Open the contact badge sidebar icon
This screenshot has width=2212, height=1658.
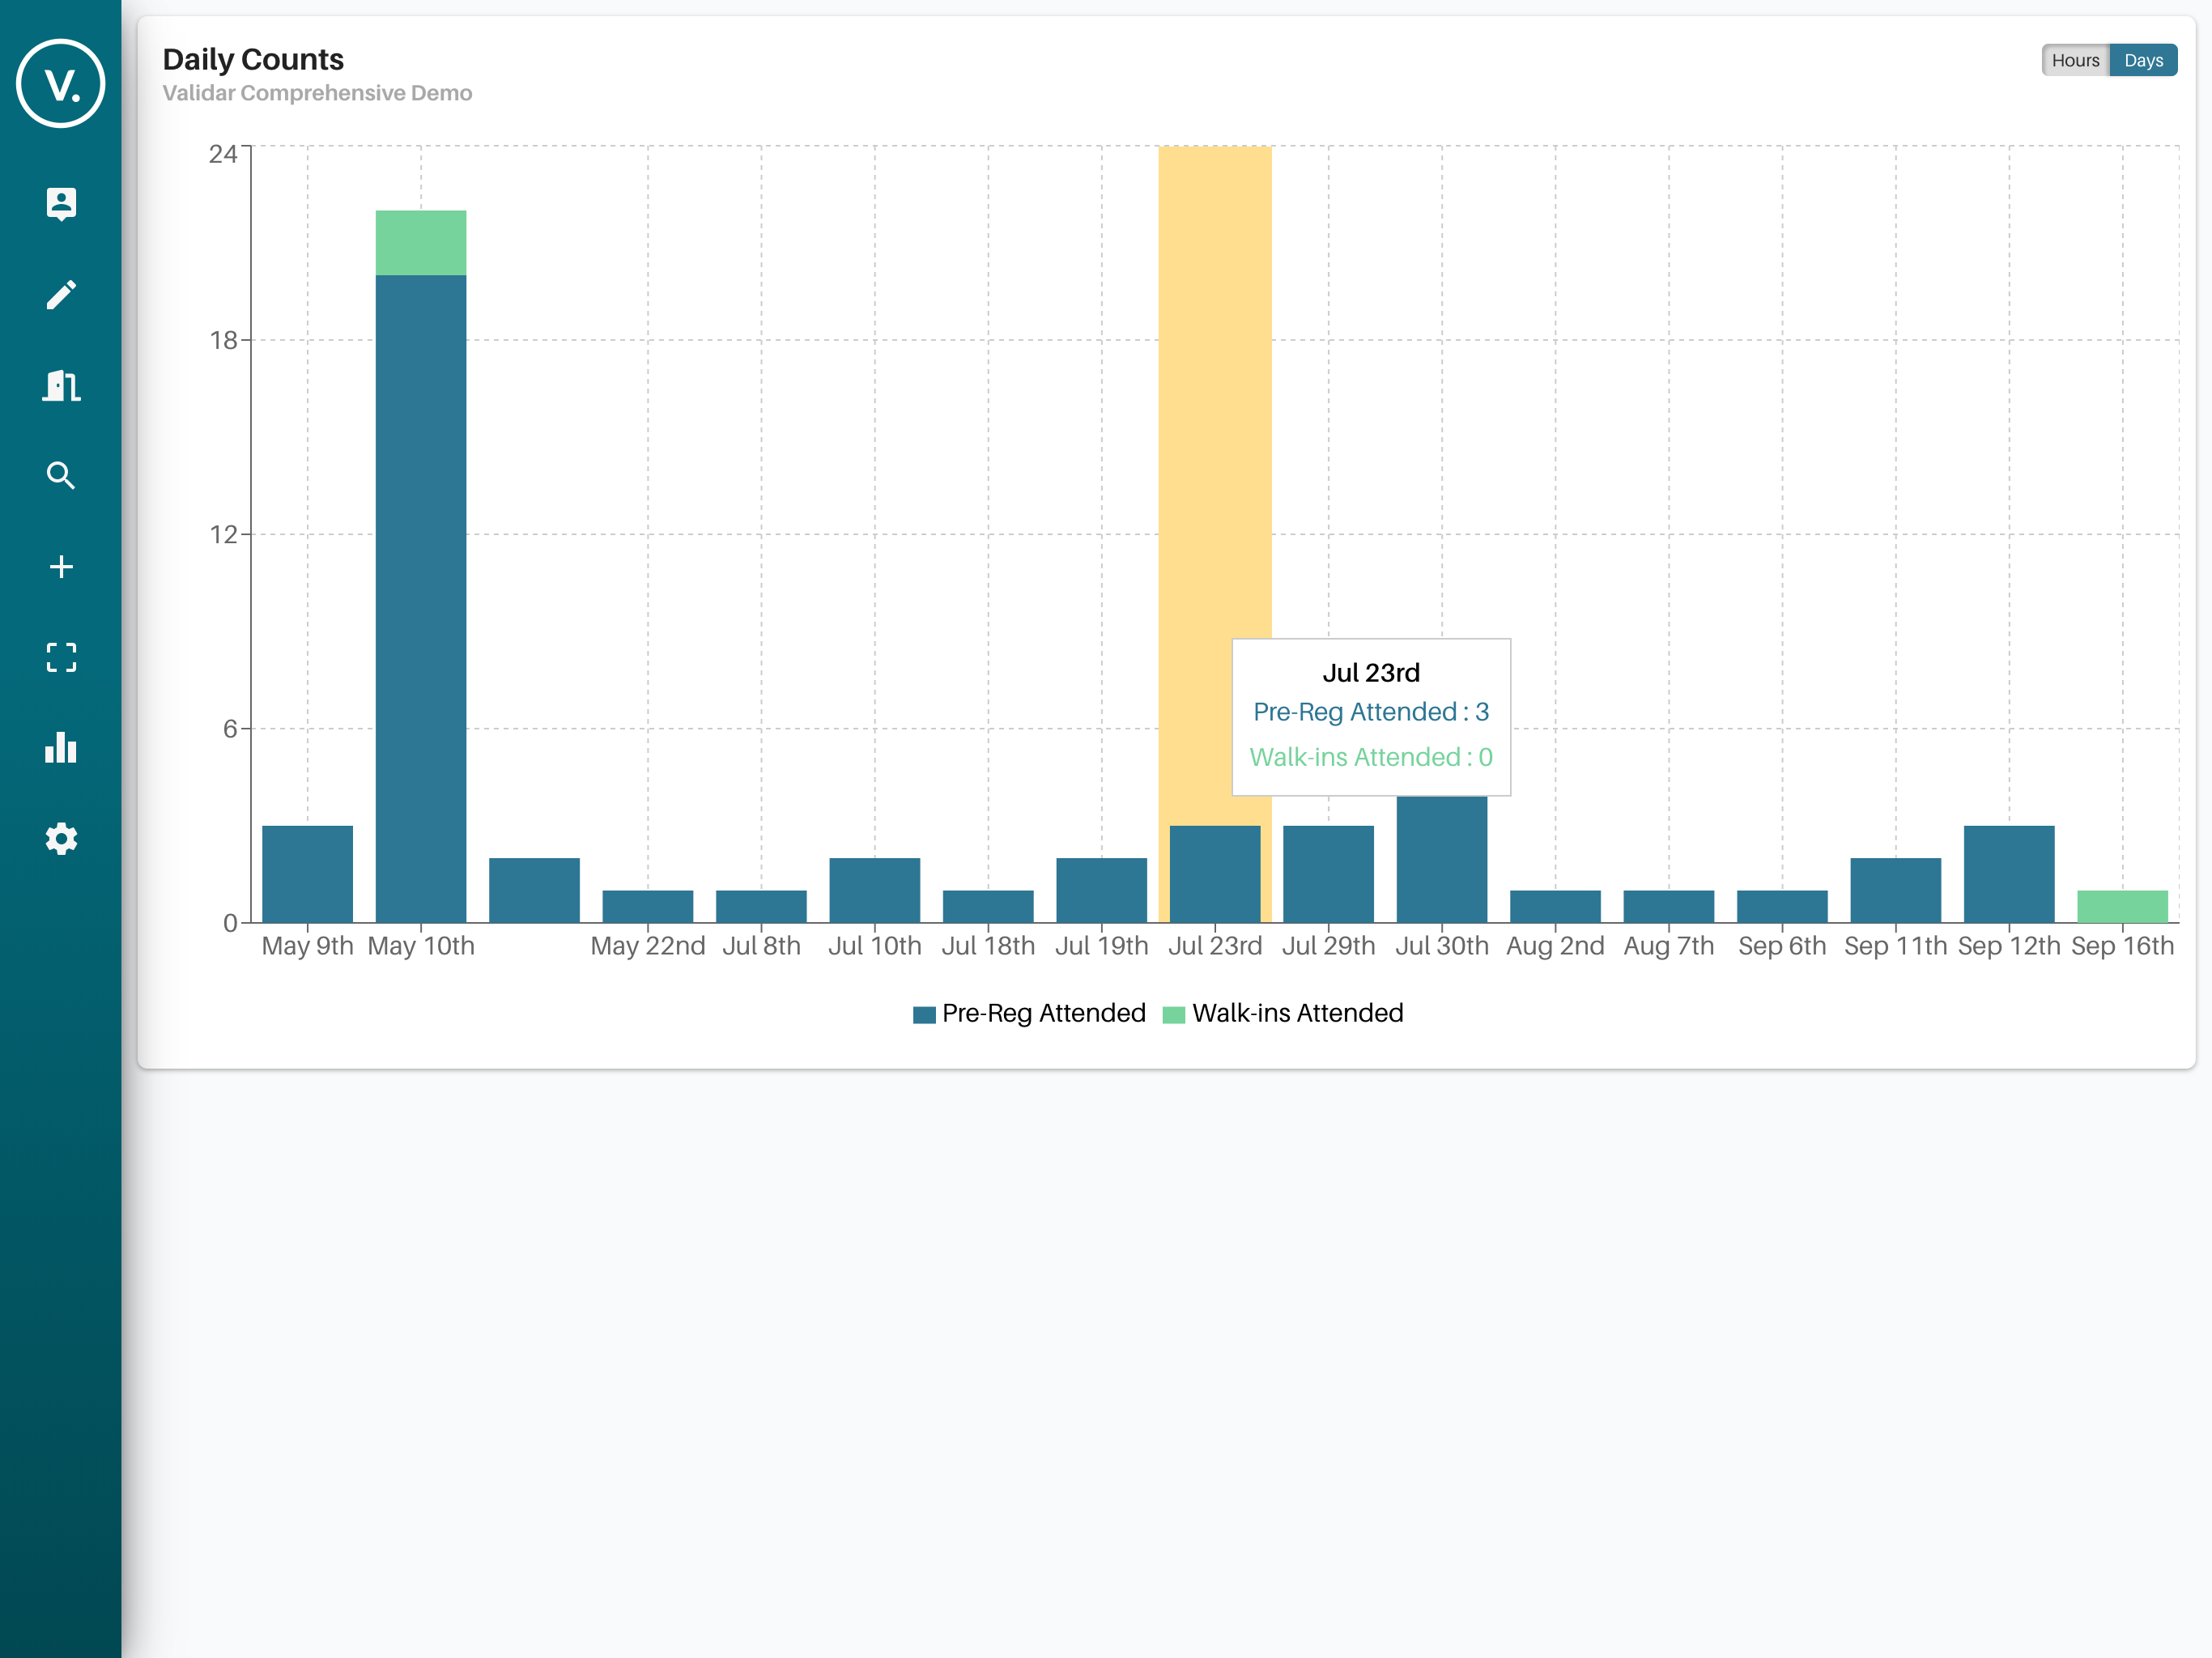(61, 204)
